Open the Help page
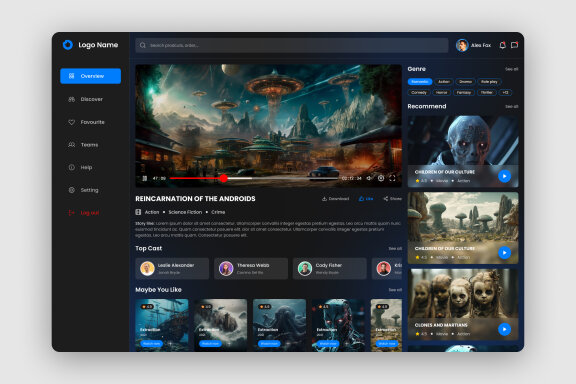The height and width of the screenshot is (384, 576). click(x=86, y=168)
